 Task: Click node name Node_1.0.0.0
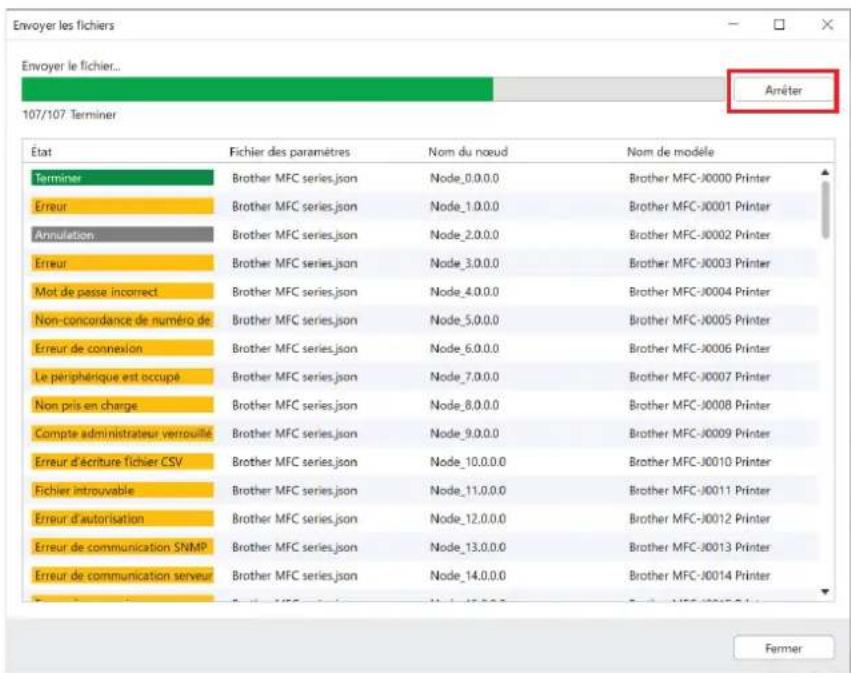[465, 206]
